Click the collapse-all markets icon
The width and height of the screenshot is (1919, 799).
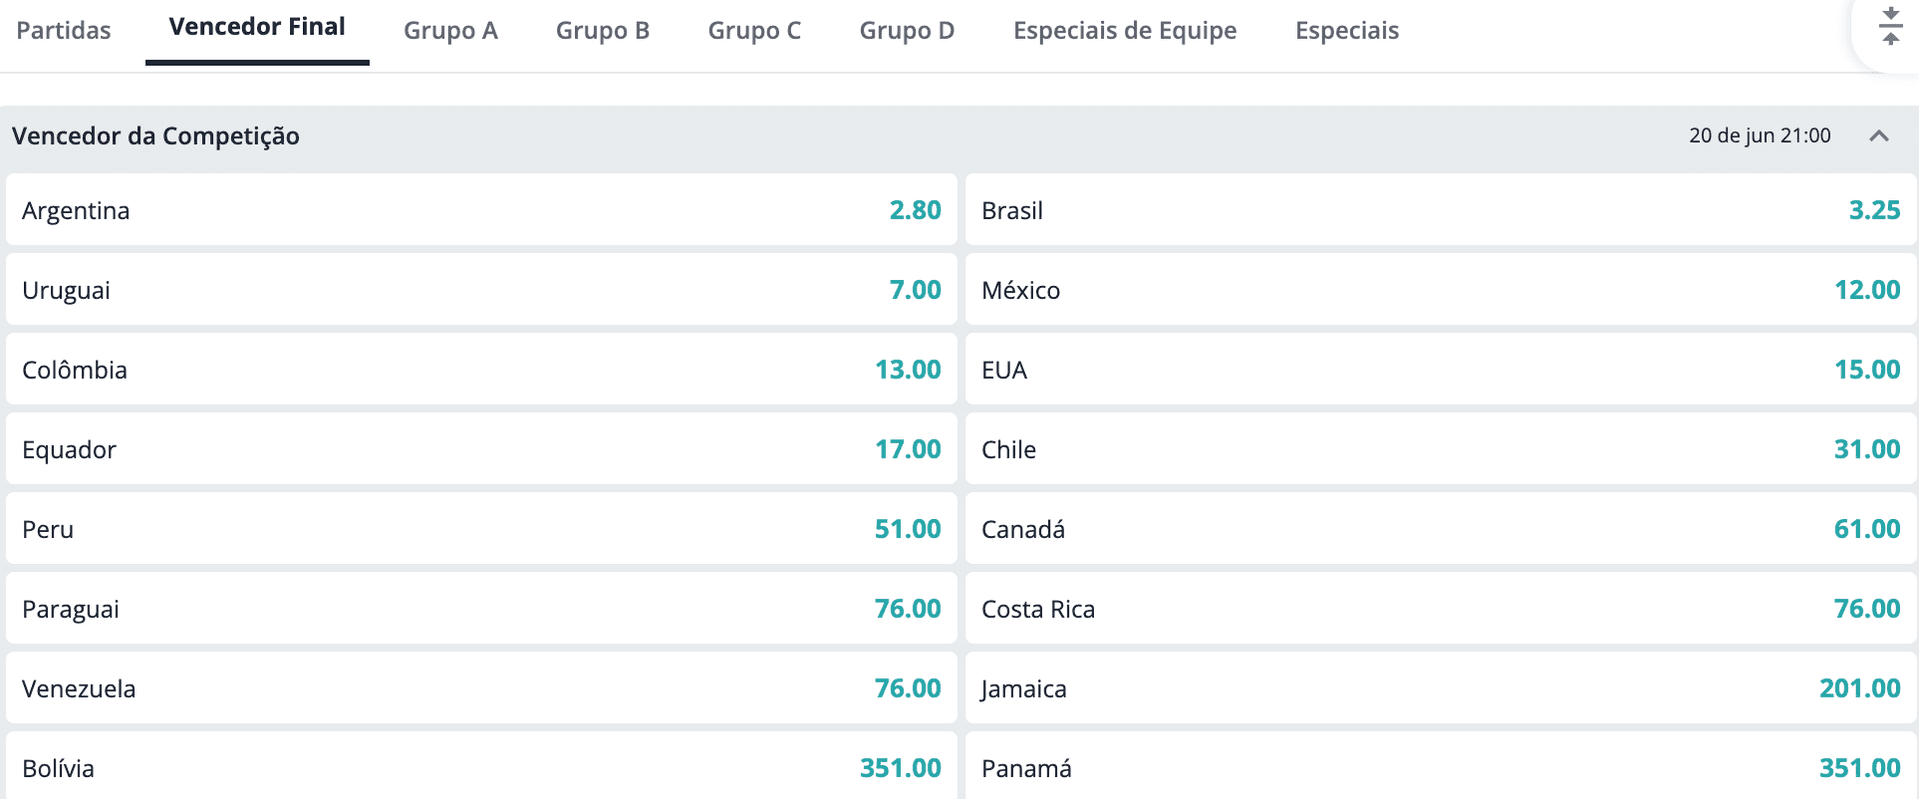click(1889, 26)
